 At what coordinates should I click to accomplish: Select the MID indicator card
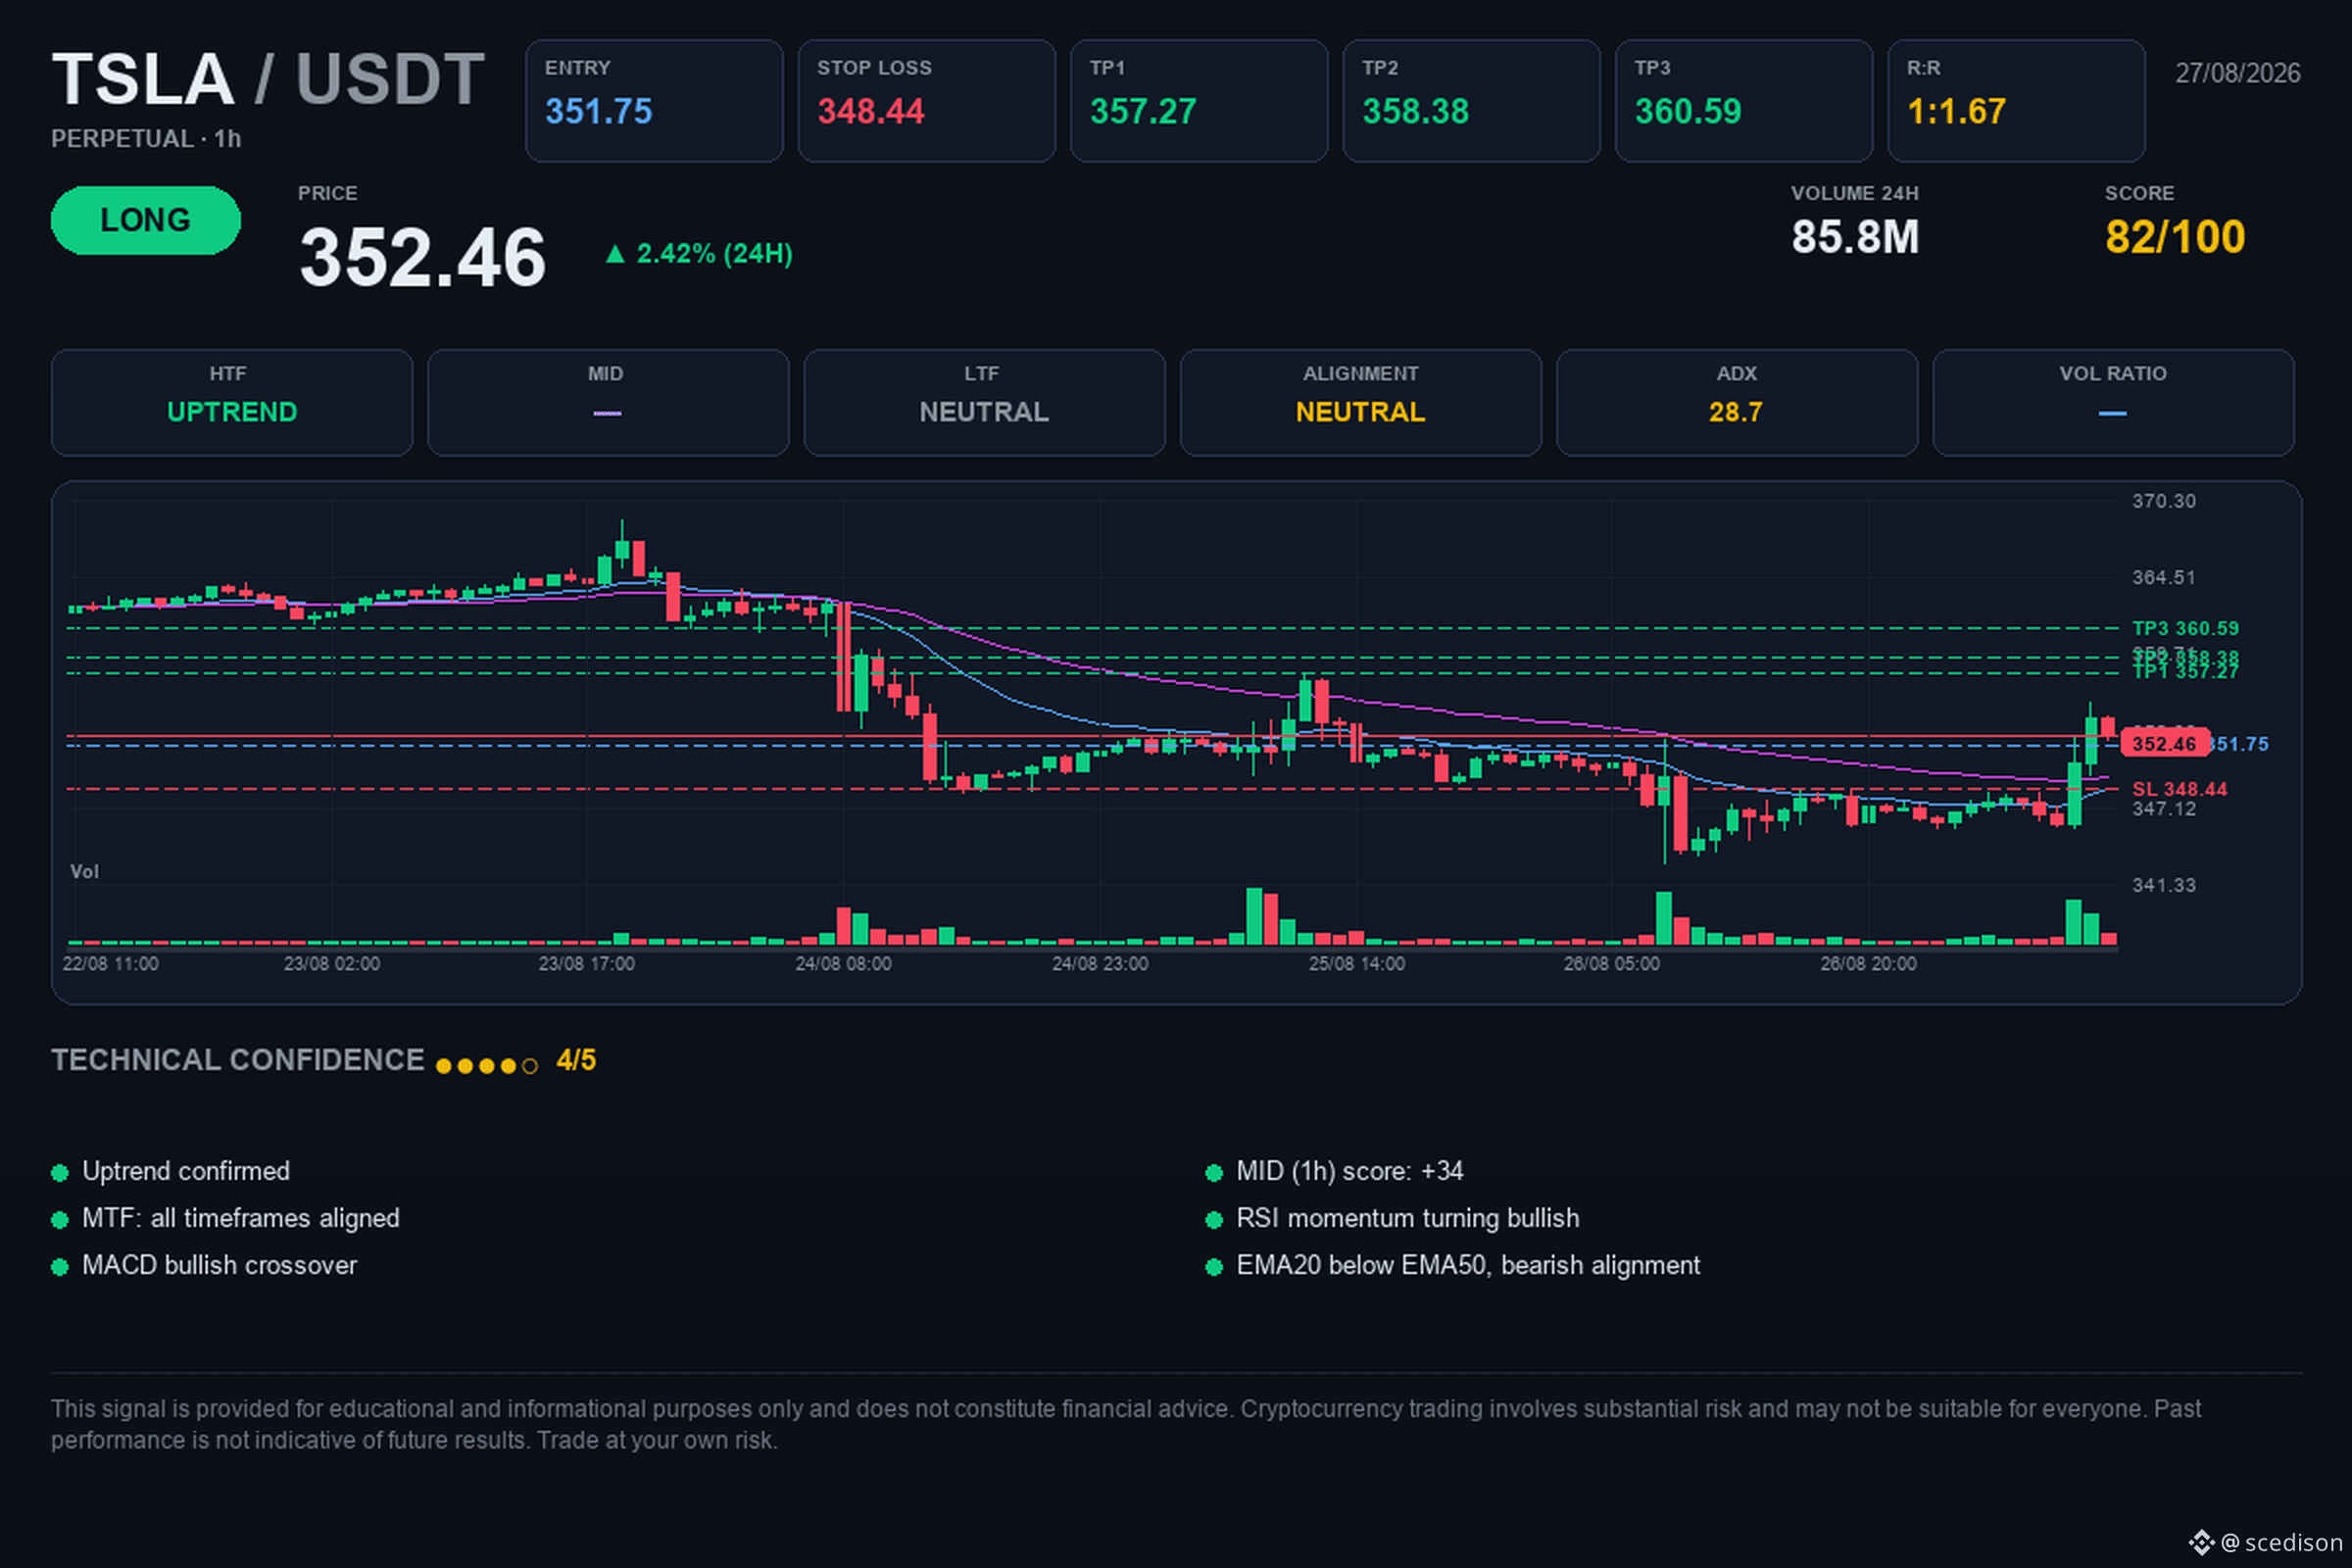click(x=608, y=403)
